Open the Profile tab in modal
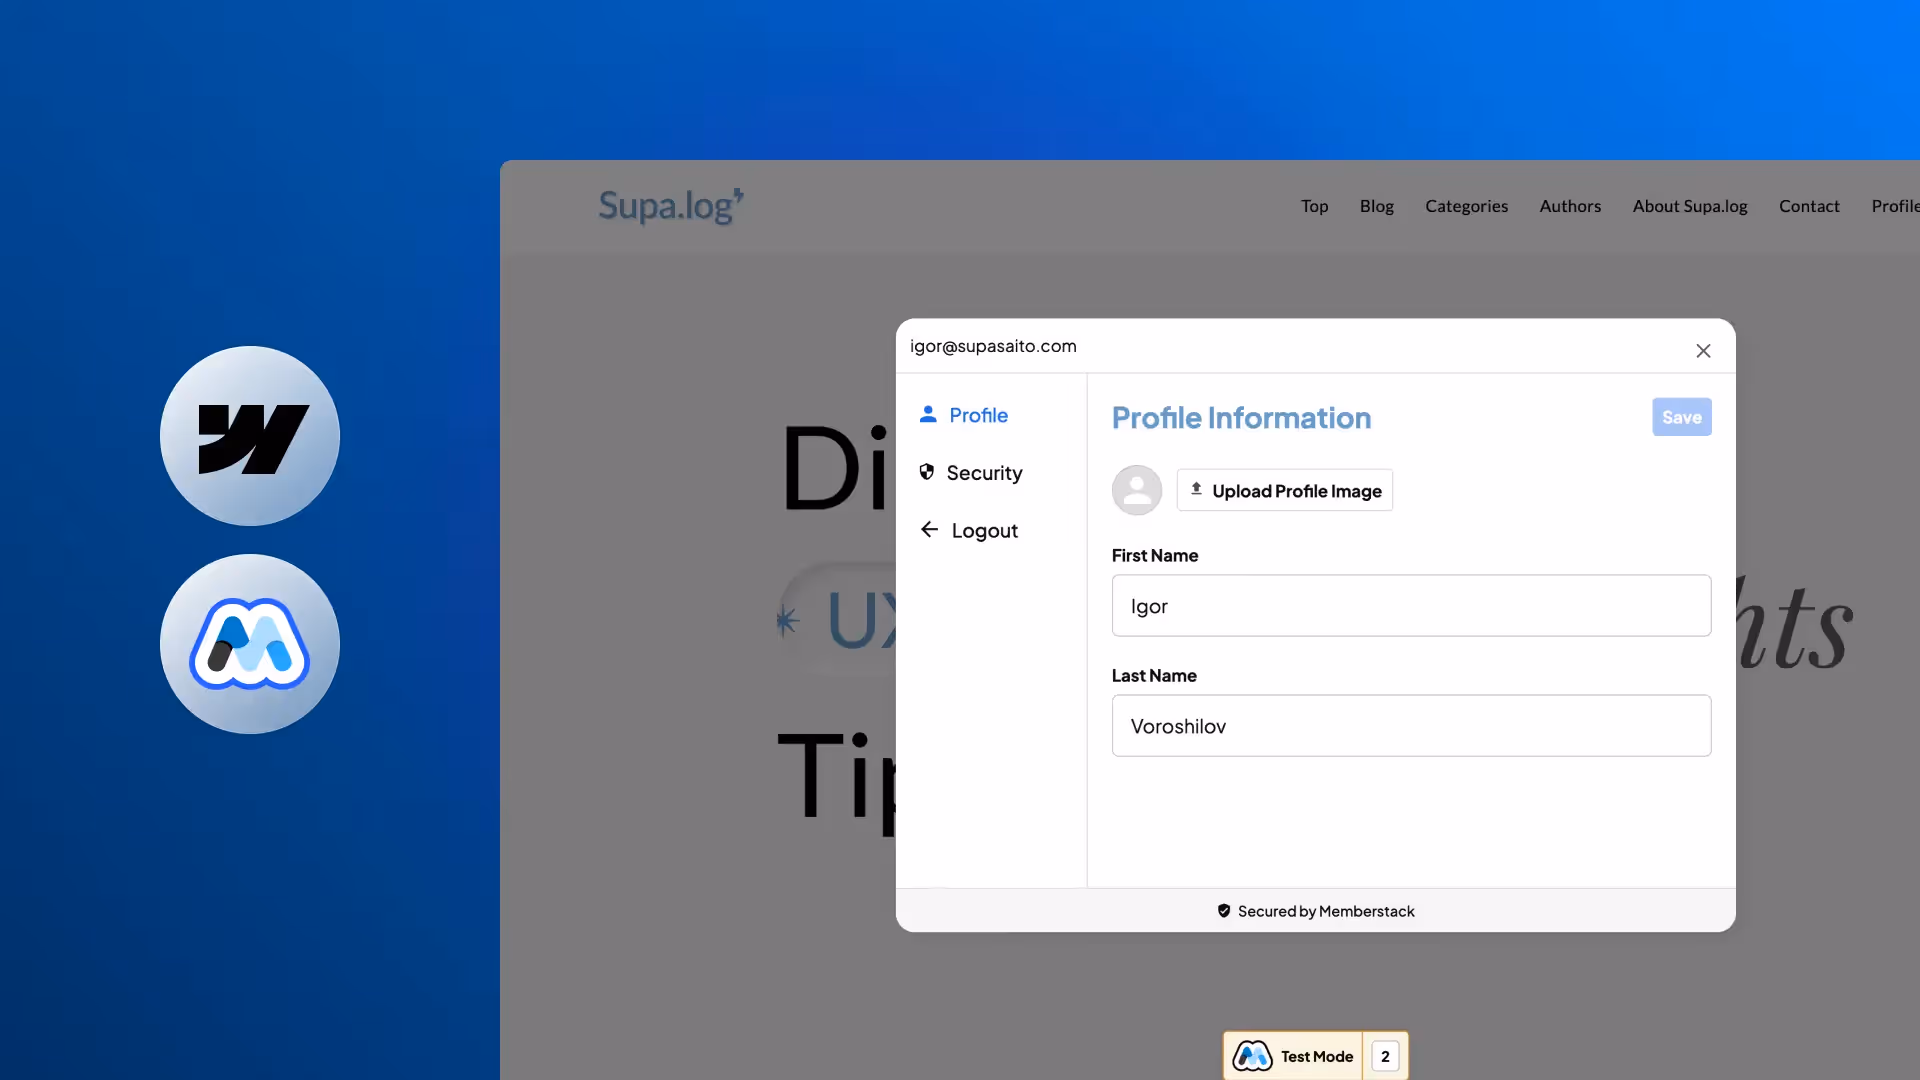This screenshot has height=1080, width=1920. pos(978,415)
